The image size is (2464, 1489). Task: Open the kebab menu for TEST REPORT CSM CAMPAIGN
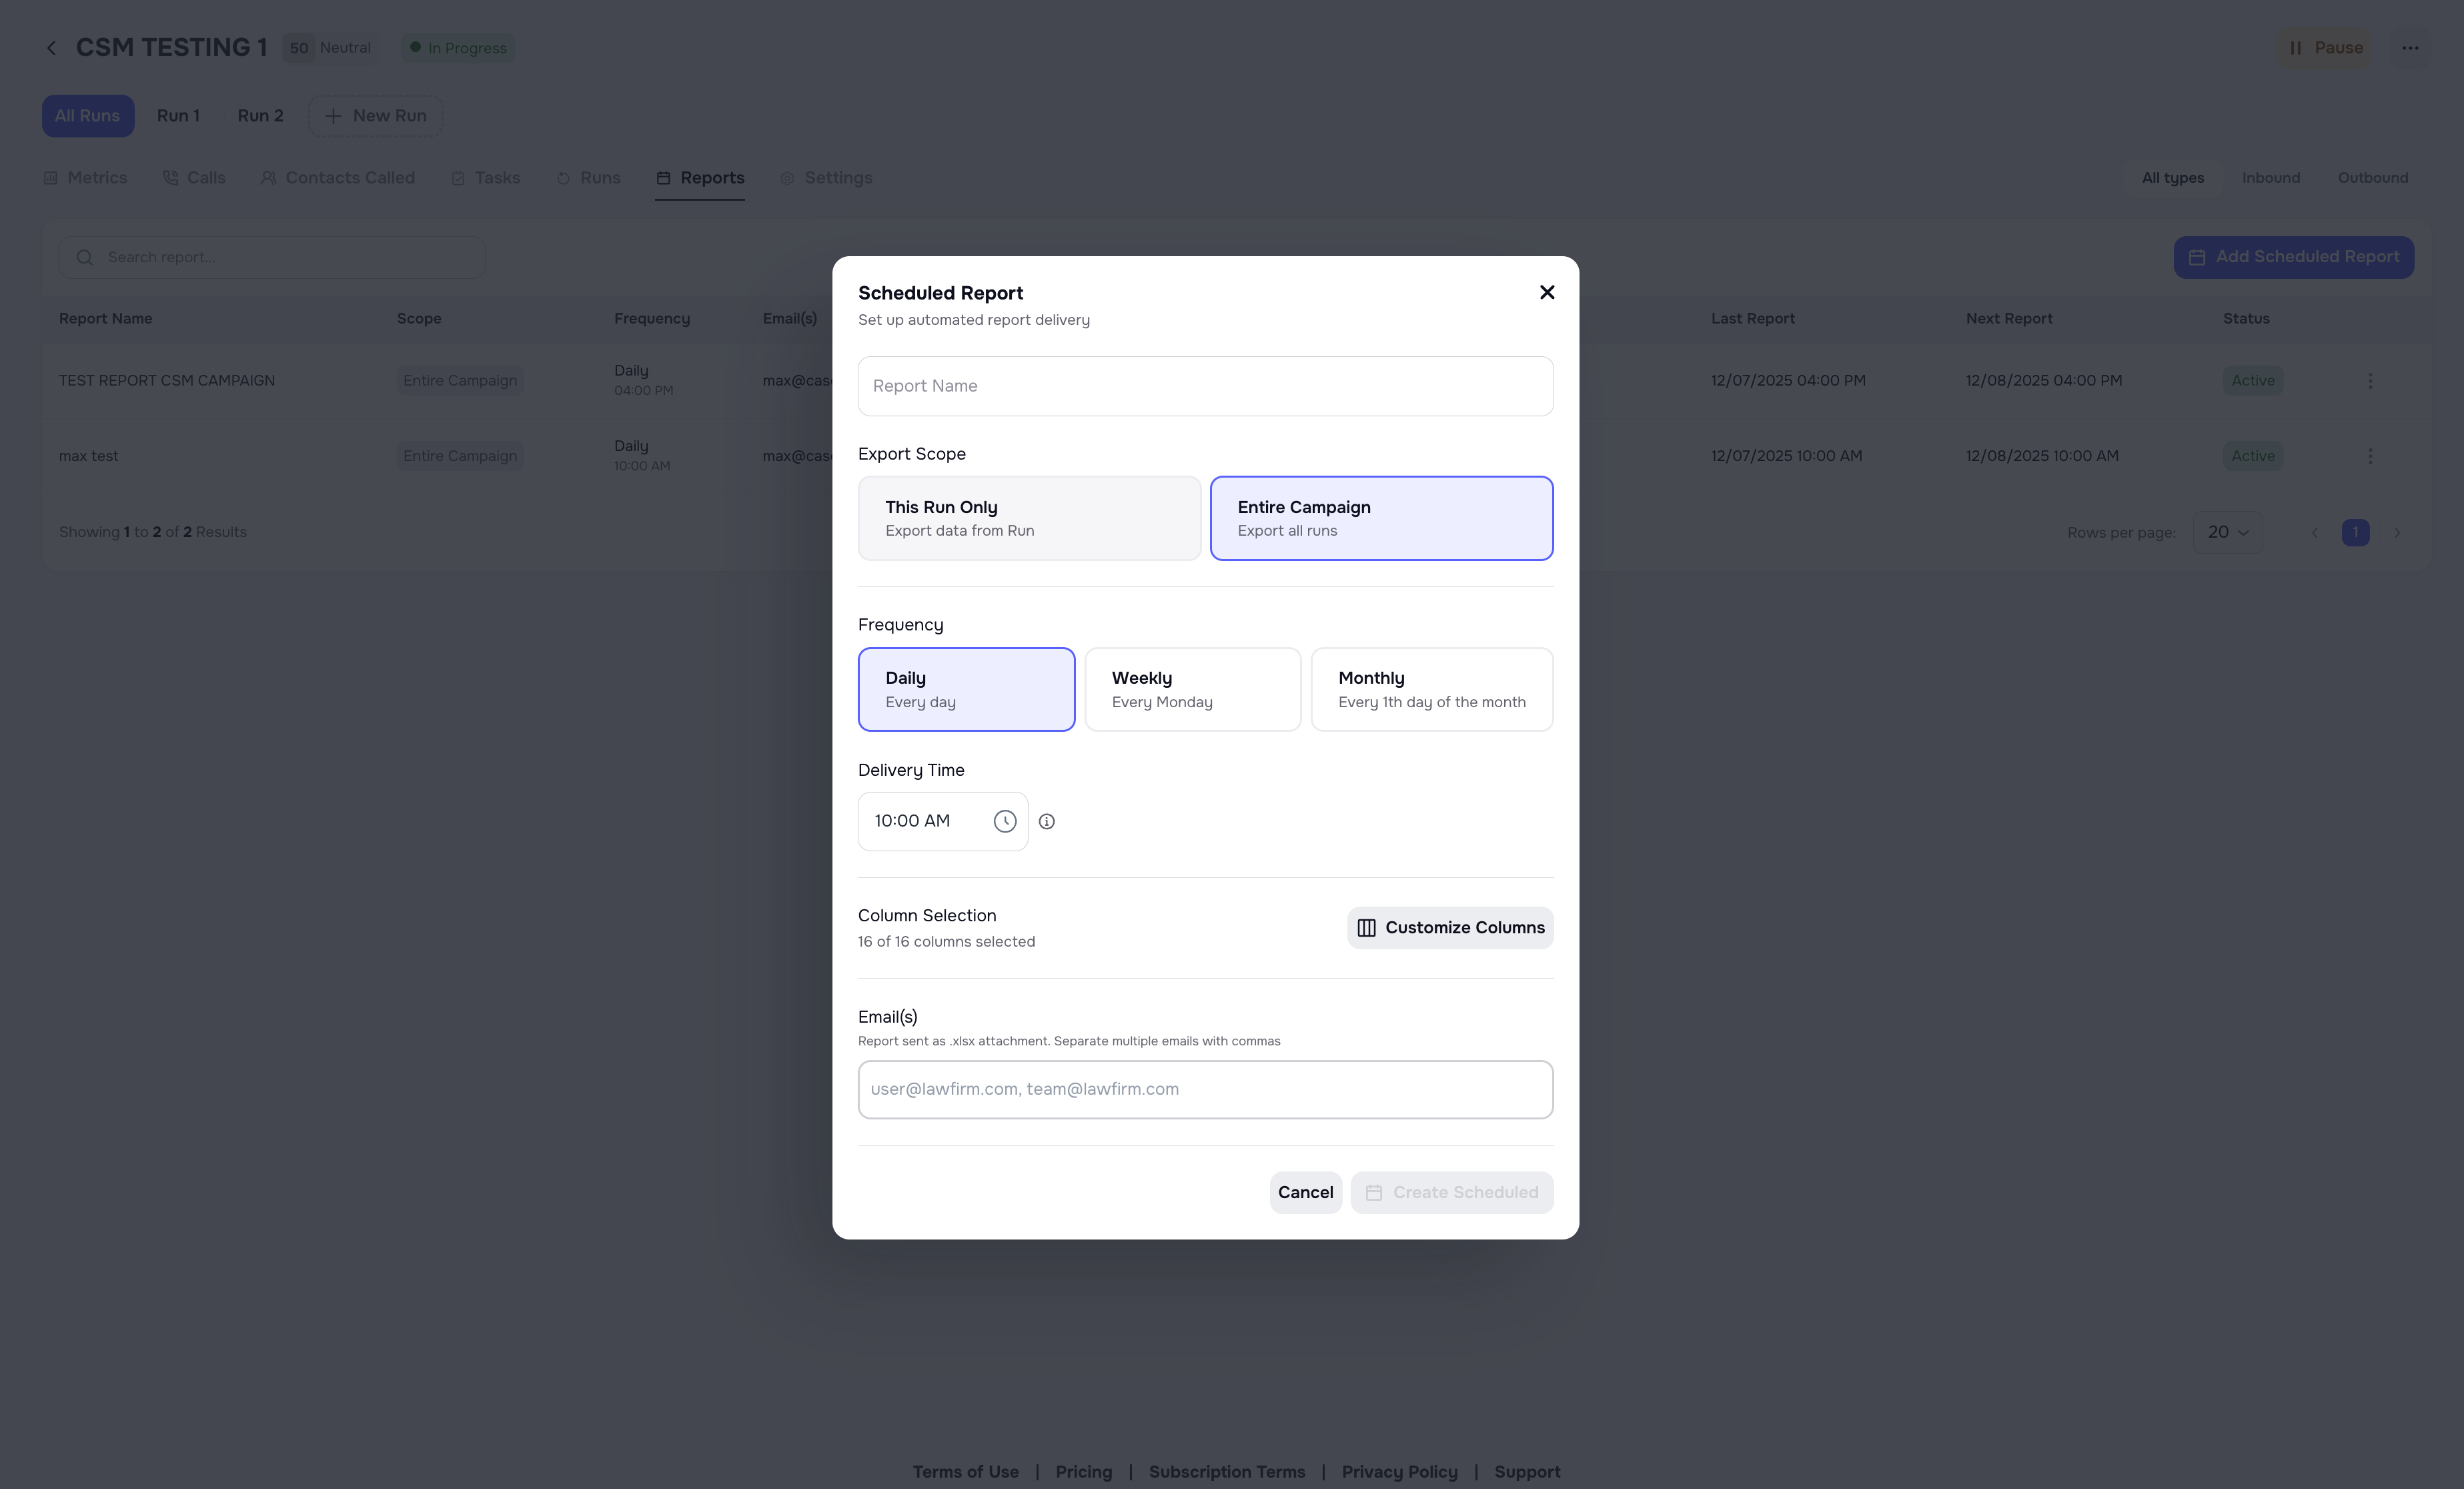pyautogui.click(x=2370, y=380)
